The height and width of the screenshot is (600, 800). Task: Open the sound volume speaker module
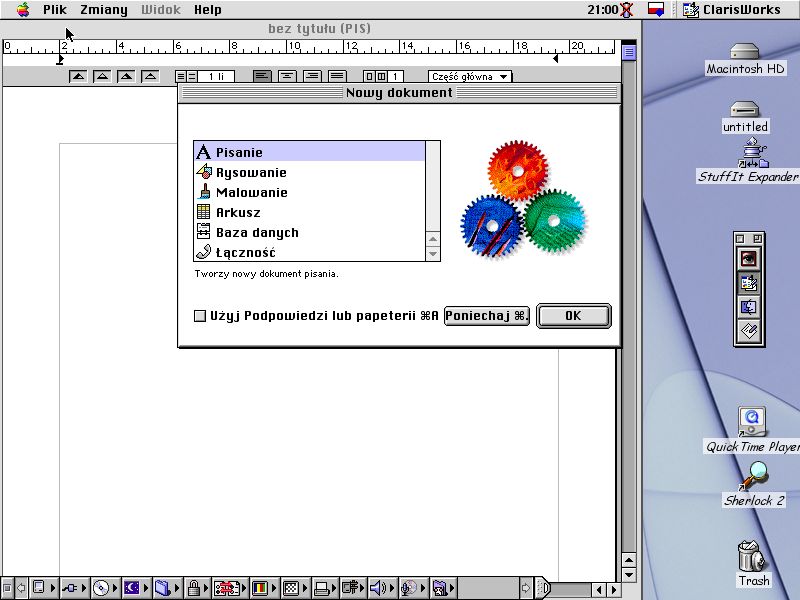[x=382, y=588]
